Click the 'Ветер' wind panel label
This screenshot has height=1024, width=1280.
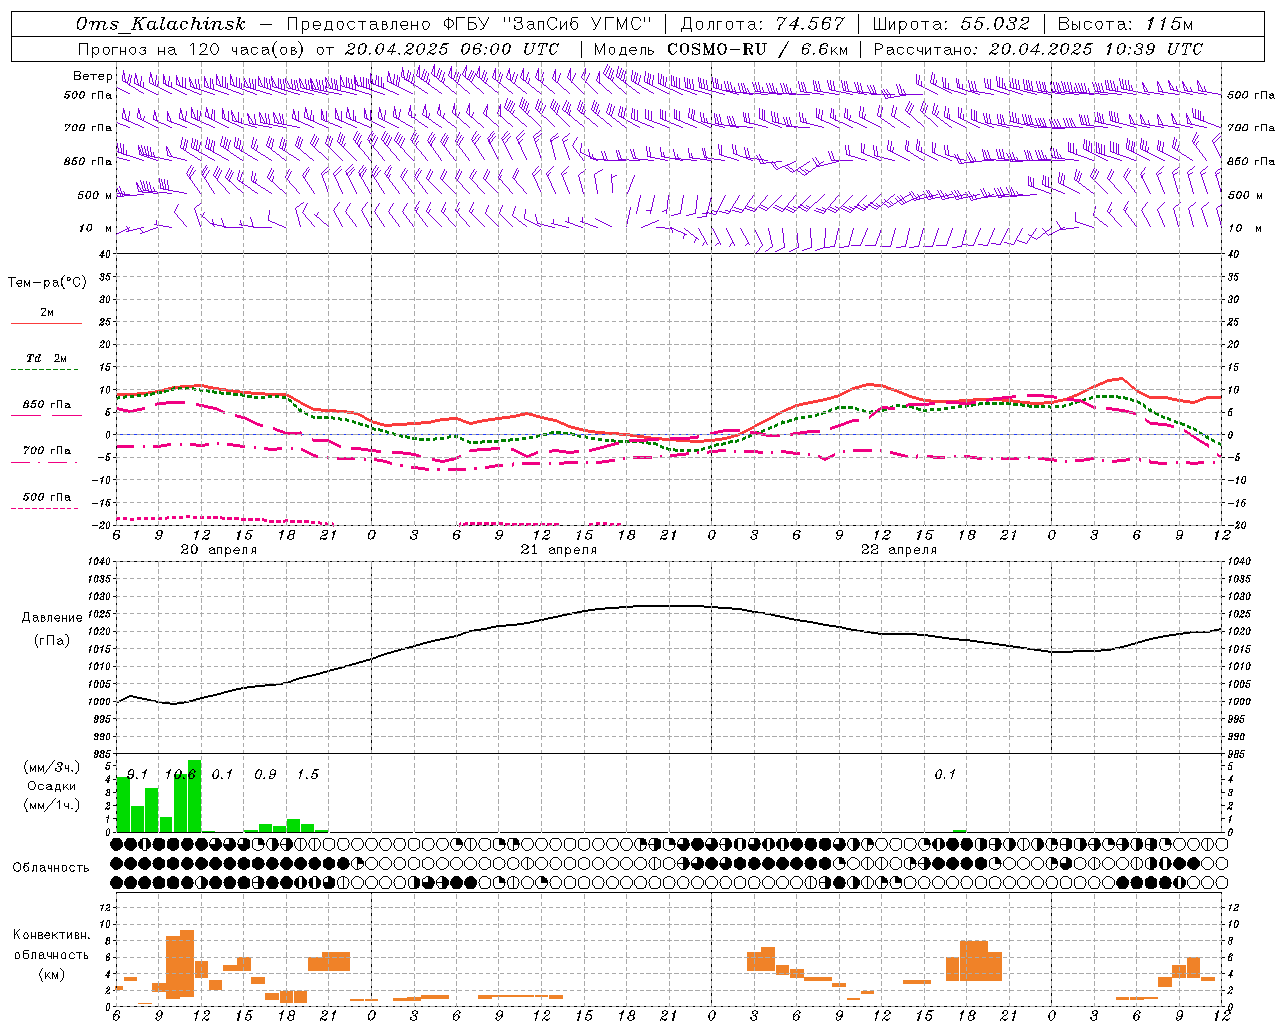[x=92, y=76]
